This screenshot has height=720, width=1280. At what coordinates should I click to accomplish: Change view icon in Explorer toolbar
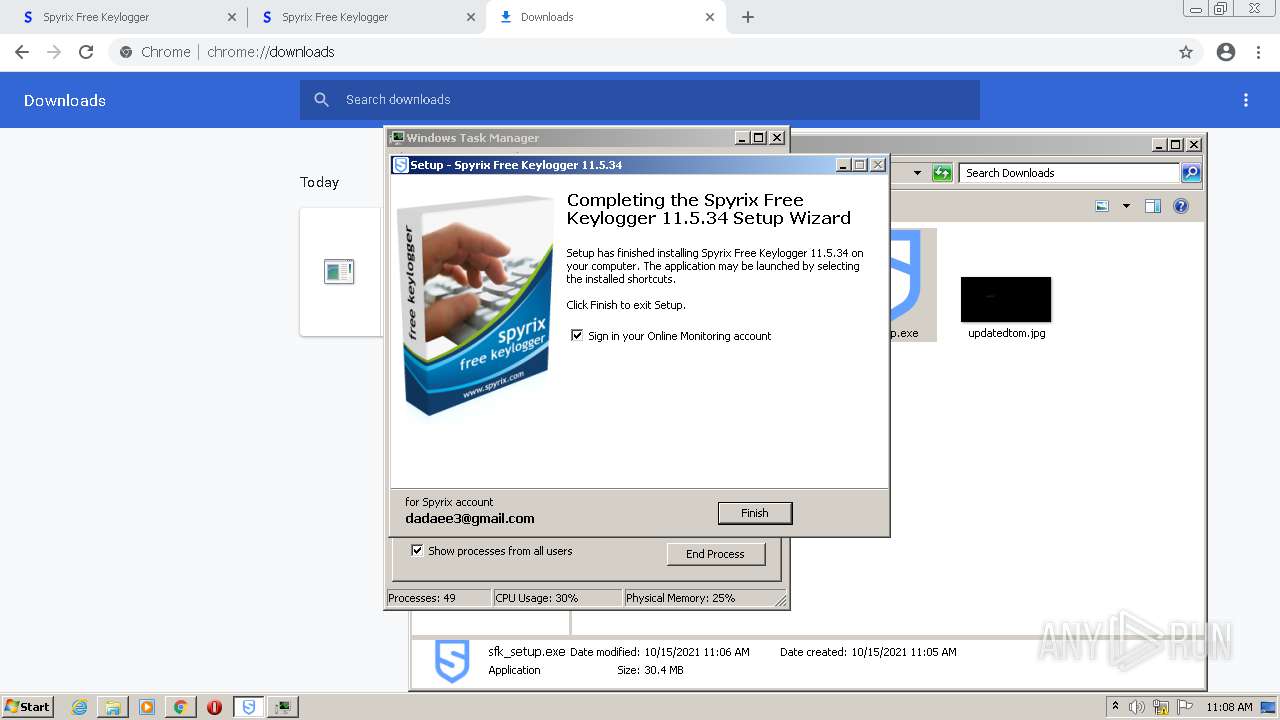coord(1102,206)
